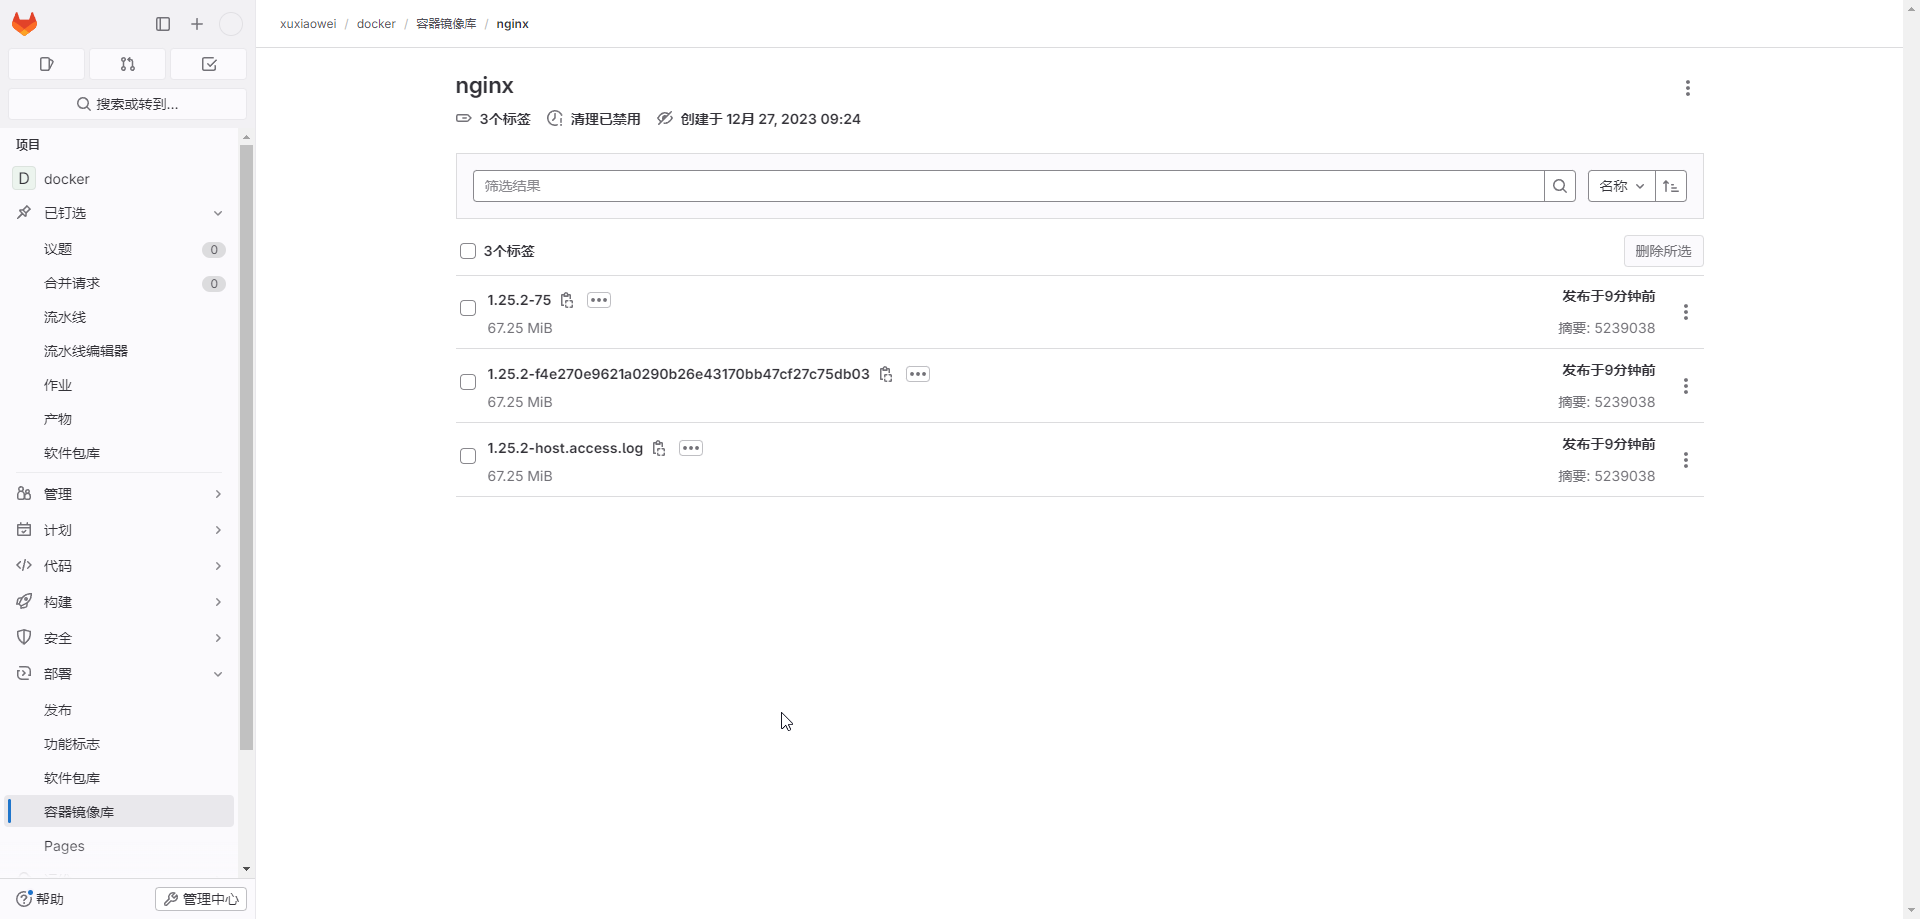Open merge requests shortcut icon
Viewport: 1920px width, 919px height.
[127, 64]
